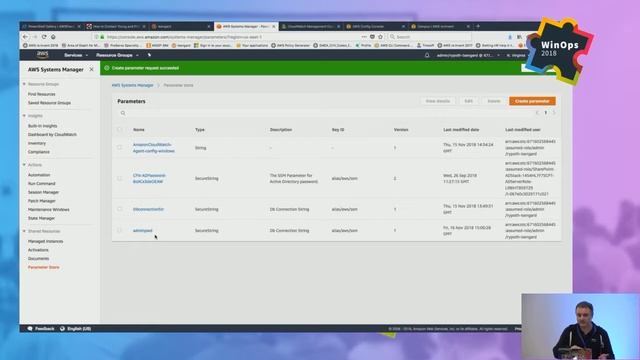This screenshot has width=640, height=360.
Task: Click AWS Systems Manager breadcrumb link
Action: 133,85
